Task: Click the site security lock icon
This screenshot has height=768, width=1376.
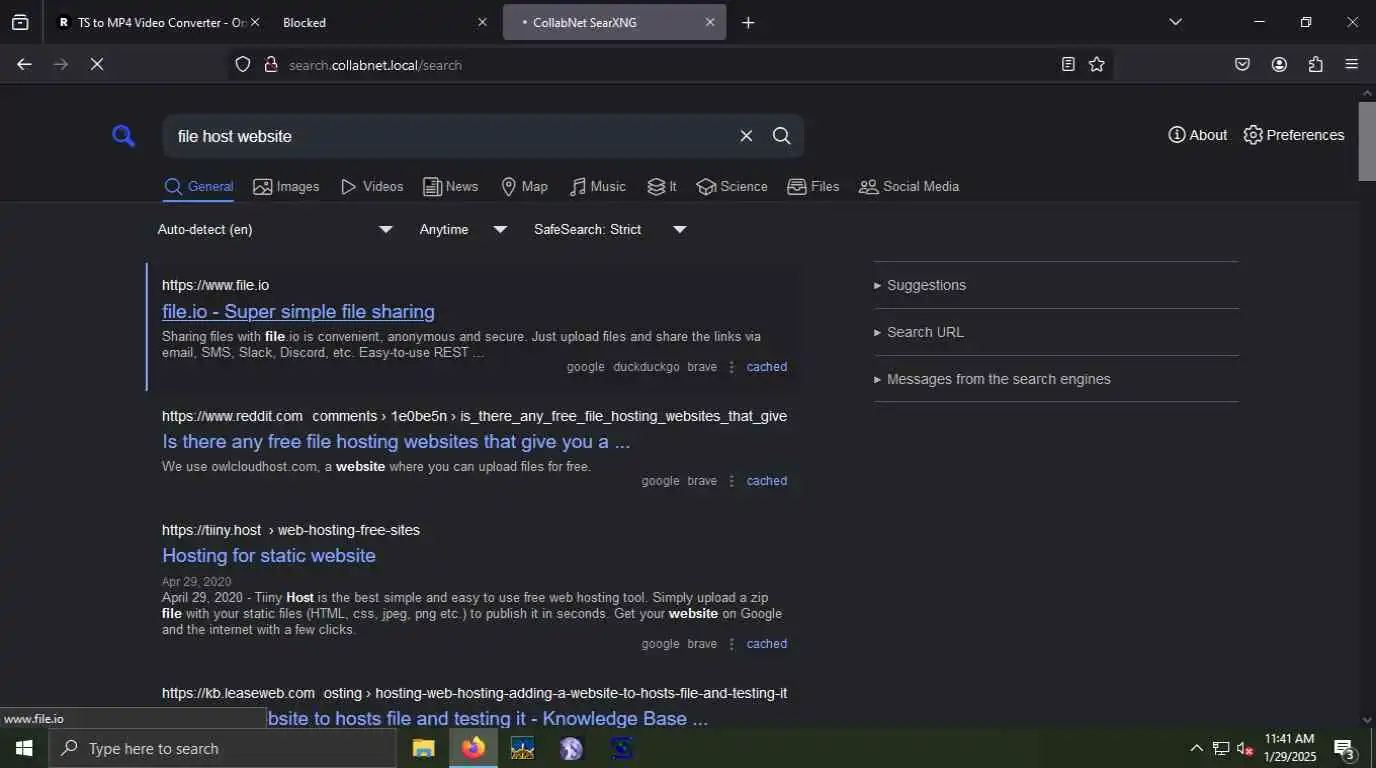Action: tap(270, 65)
